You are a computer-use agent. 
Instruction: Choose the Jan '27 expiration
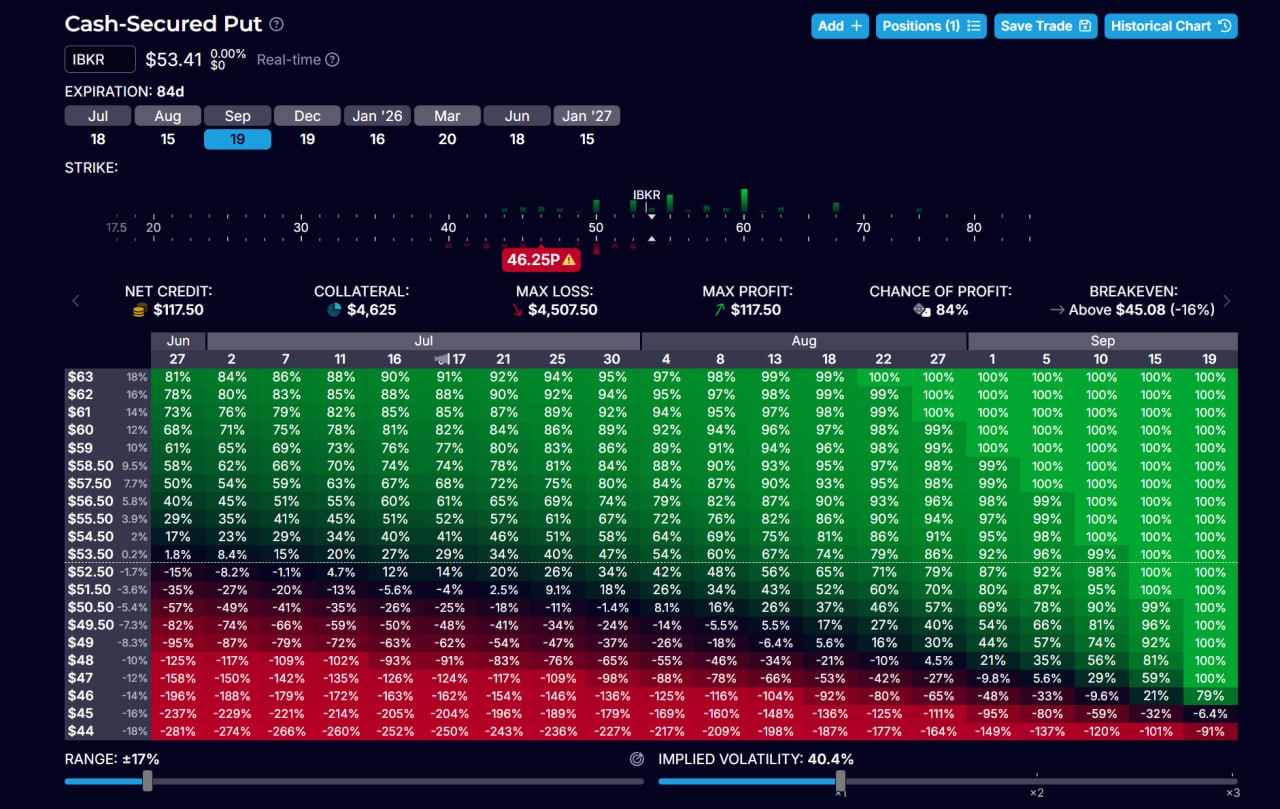587,128
